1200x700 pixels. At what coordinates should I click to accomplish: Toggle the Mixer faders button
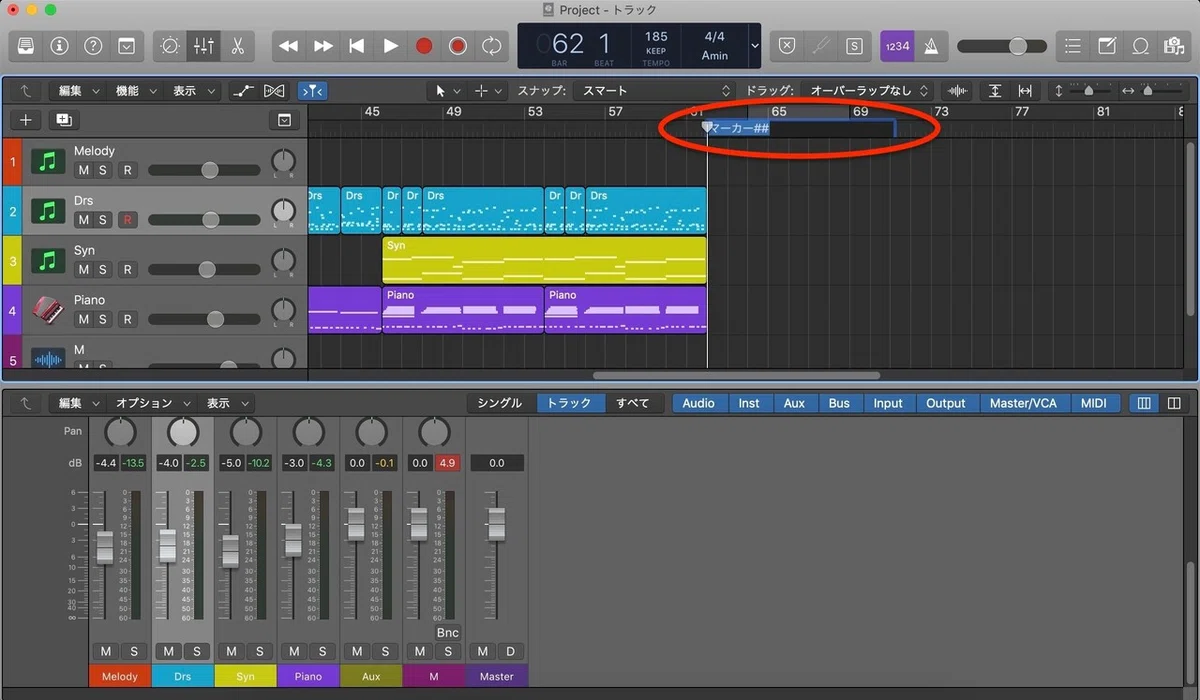click(204, 46)
